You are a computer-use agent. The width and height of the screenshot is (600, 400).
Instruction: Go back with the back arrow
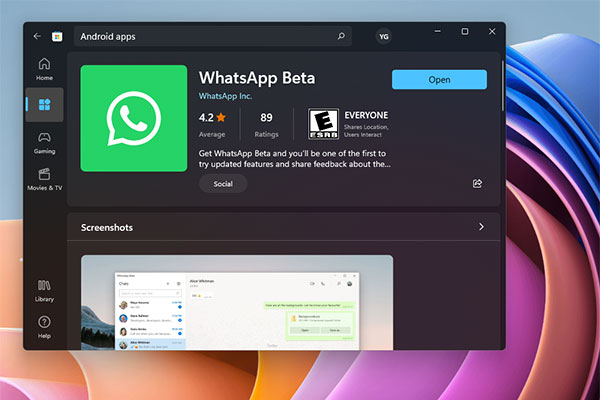(37, 36)
